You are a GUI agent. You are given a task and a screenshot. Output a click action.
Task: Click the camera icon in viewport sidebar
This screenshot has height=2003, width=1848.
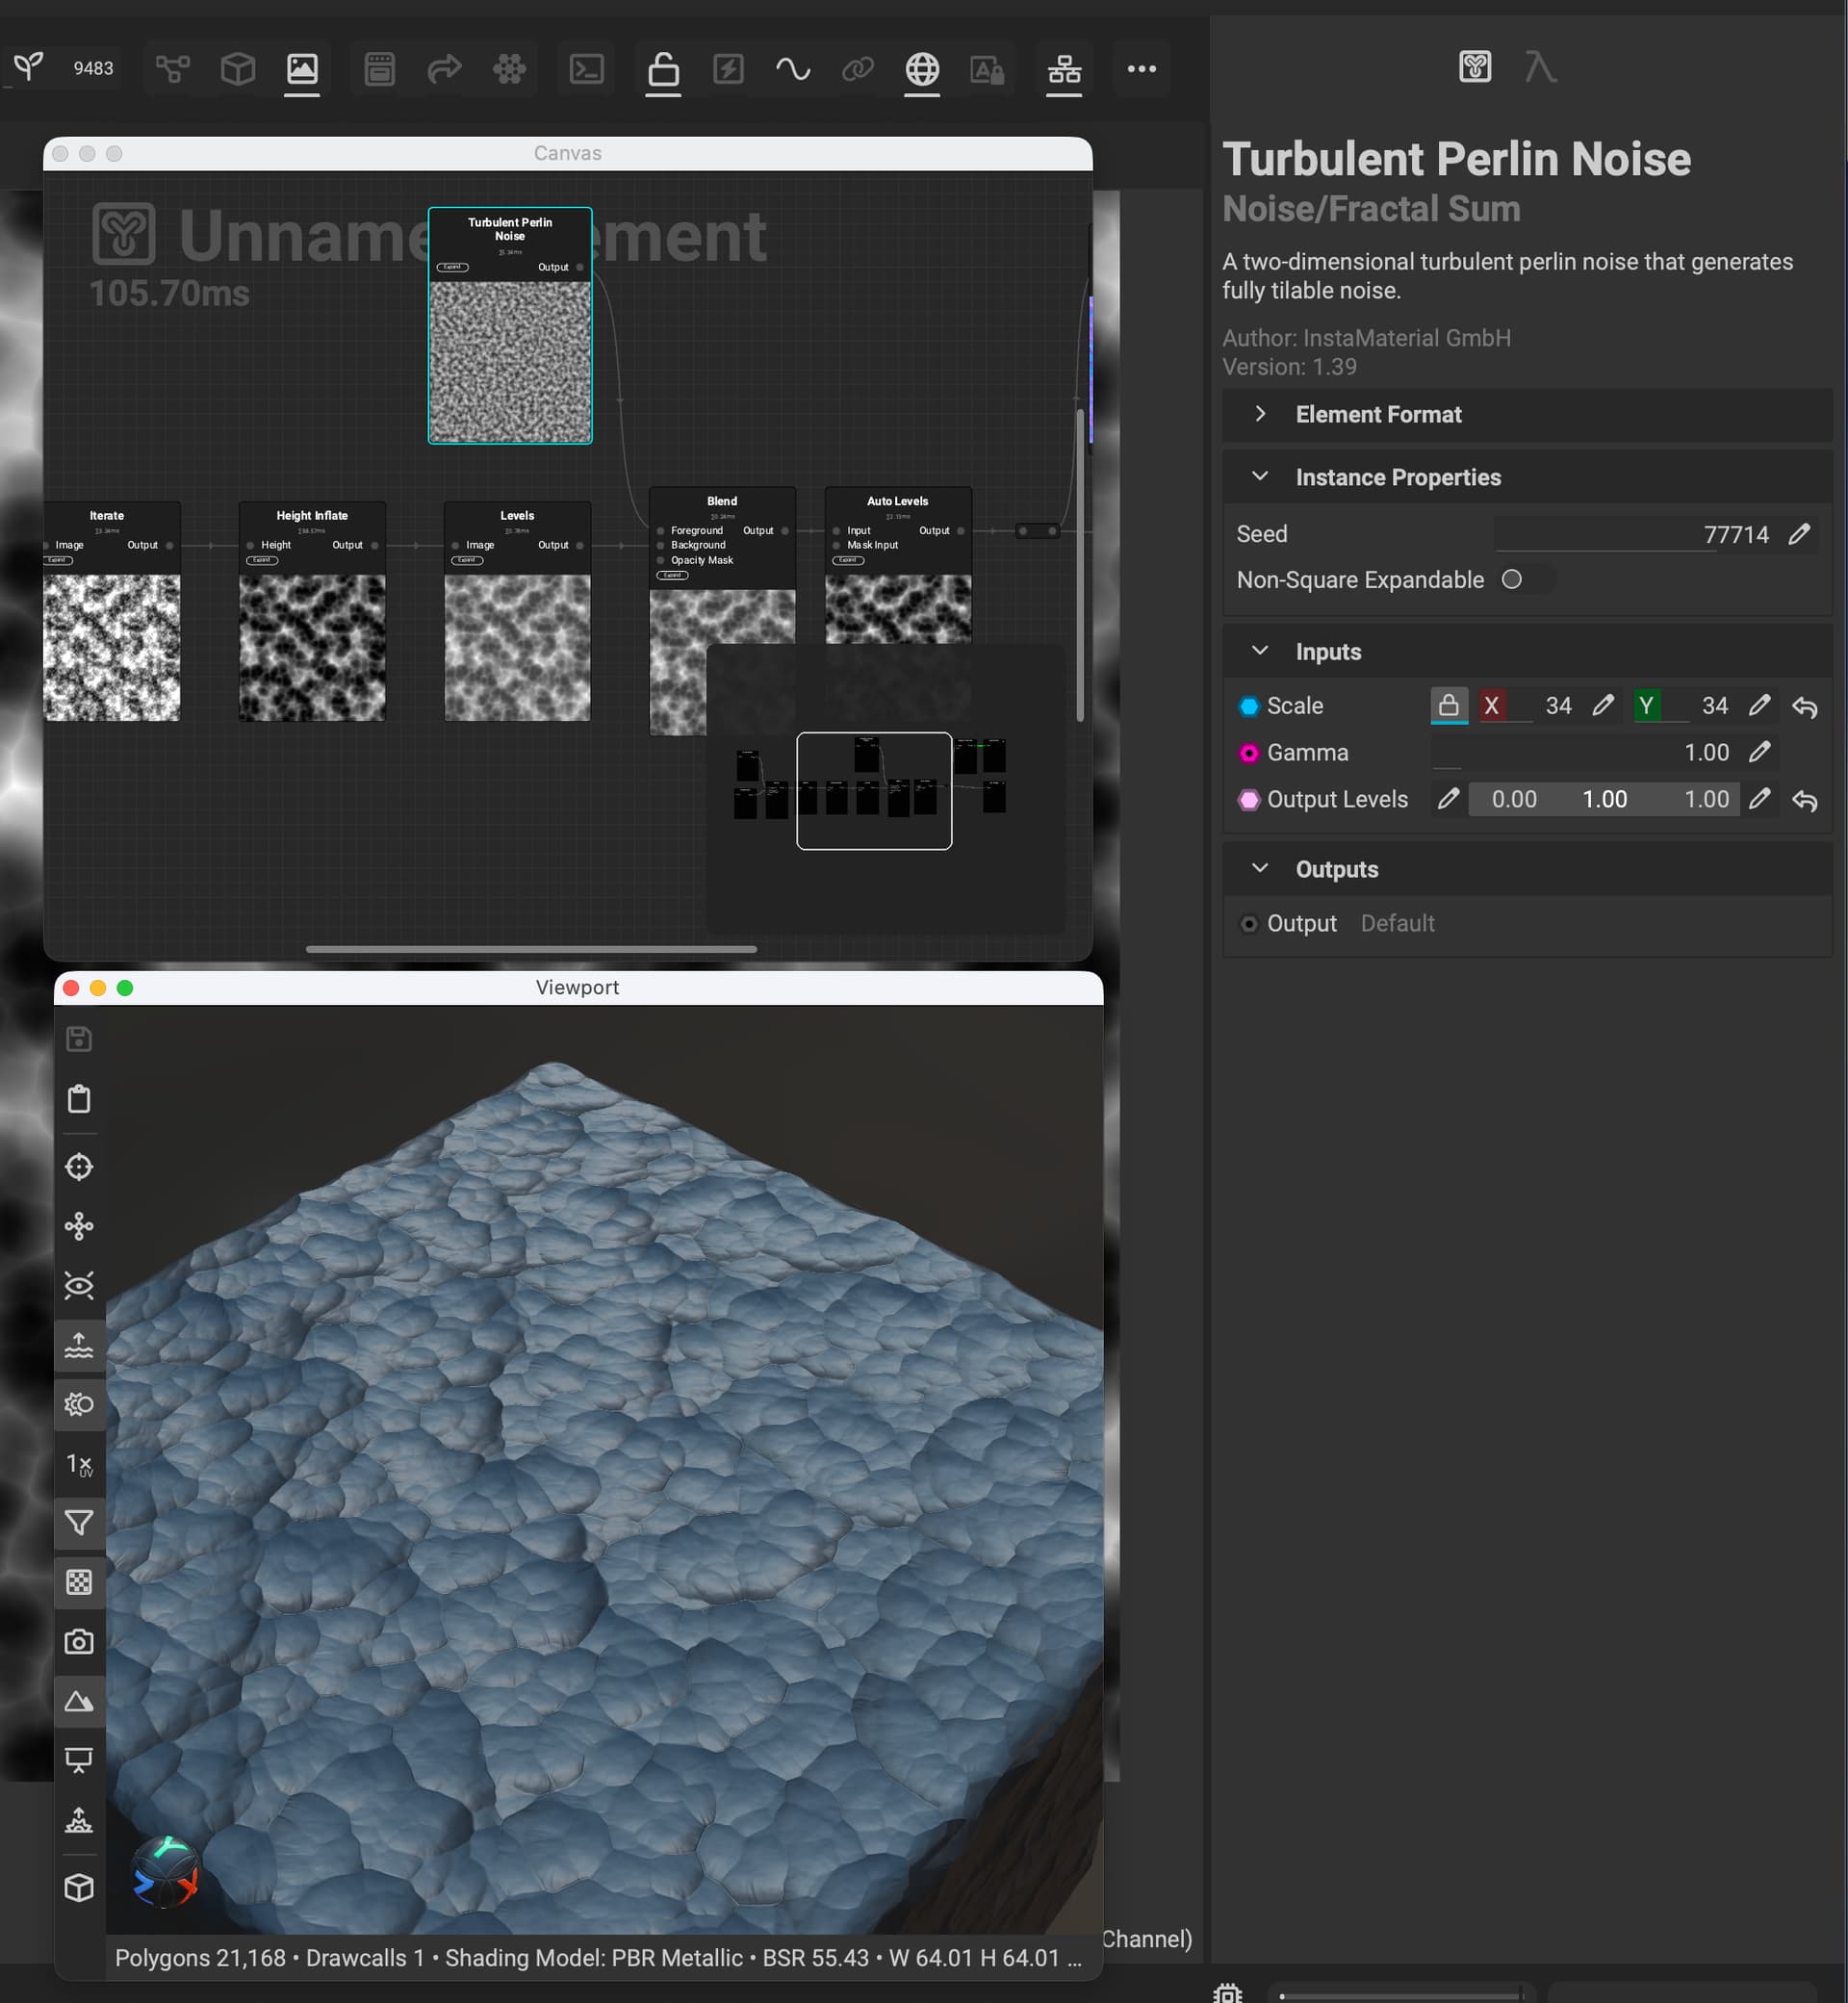coord(79,1642)
